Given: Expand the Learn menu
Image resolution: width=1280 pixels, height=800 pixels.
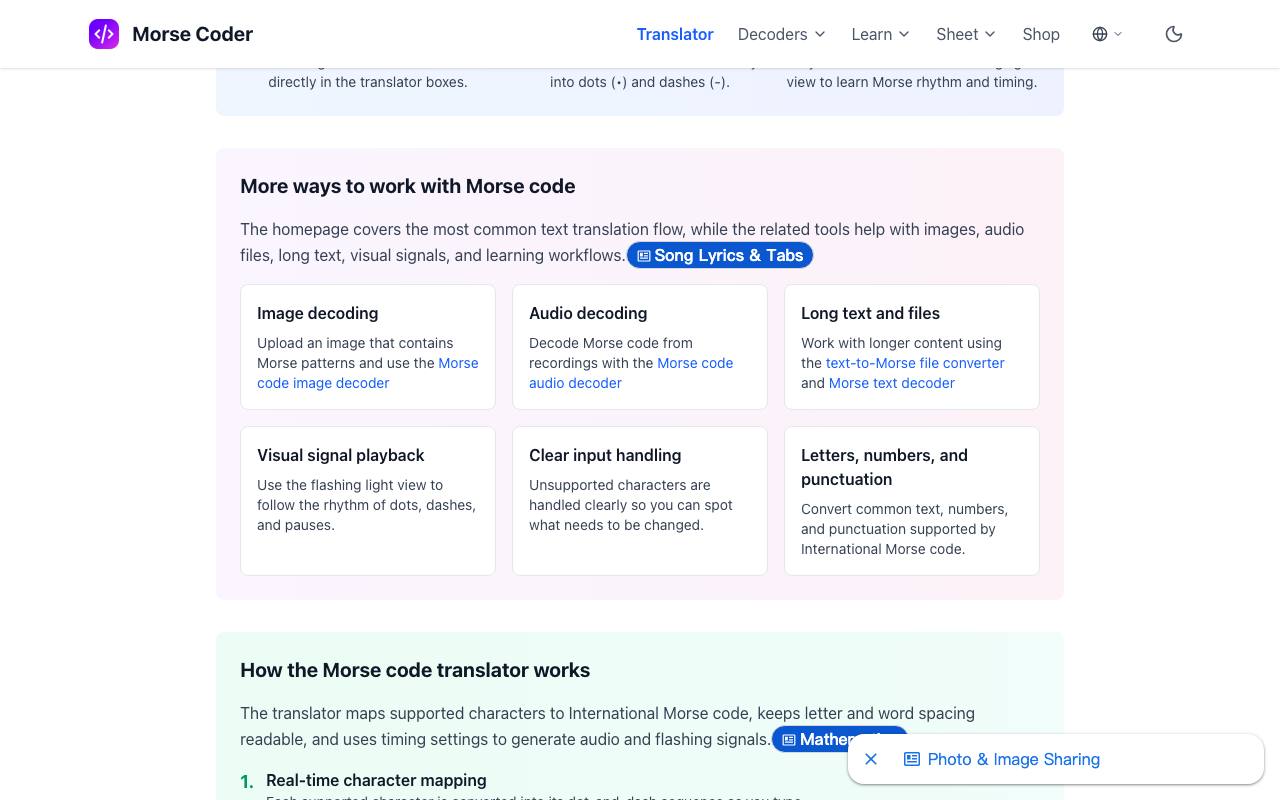Looking at the screenshot, I should pos(880,34).
